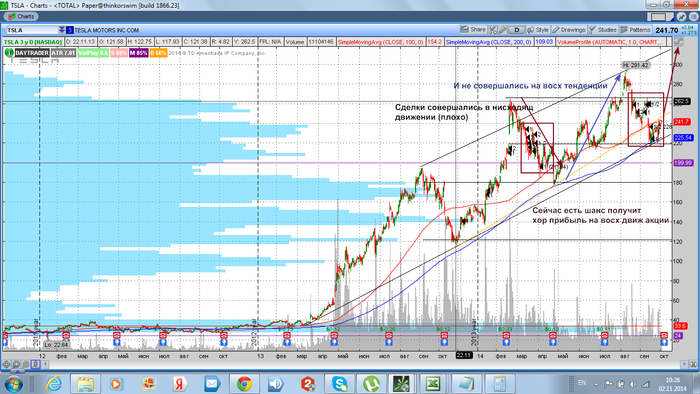700x394 pixels.
Task: Click the zoom magnifier icon at bottom left
Action: pyautogui.click(x=16, y=364)
